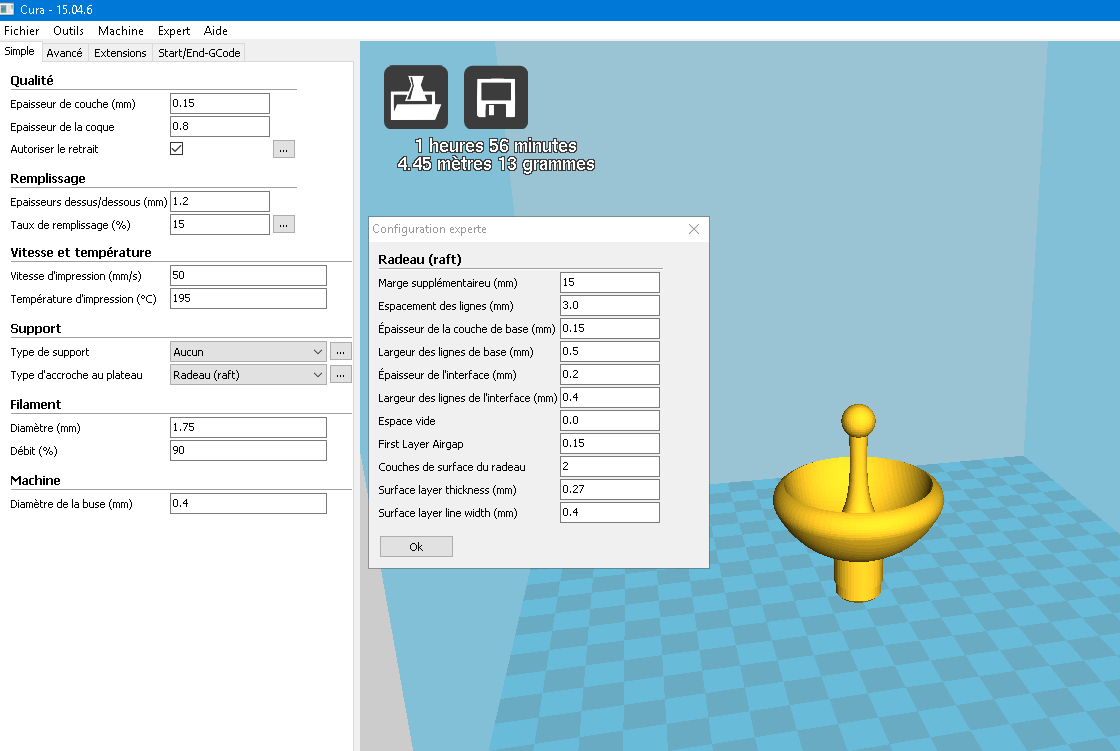Image resolution: width=1120 pixels, height=751 pixels.
Task: Click the Radeau (raft) dialog heading
Action: point(420,259)
